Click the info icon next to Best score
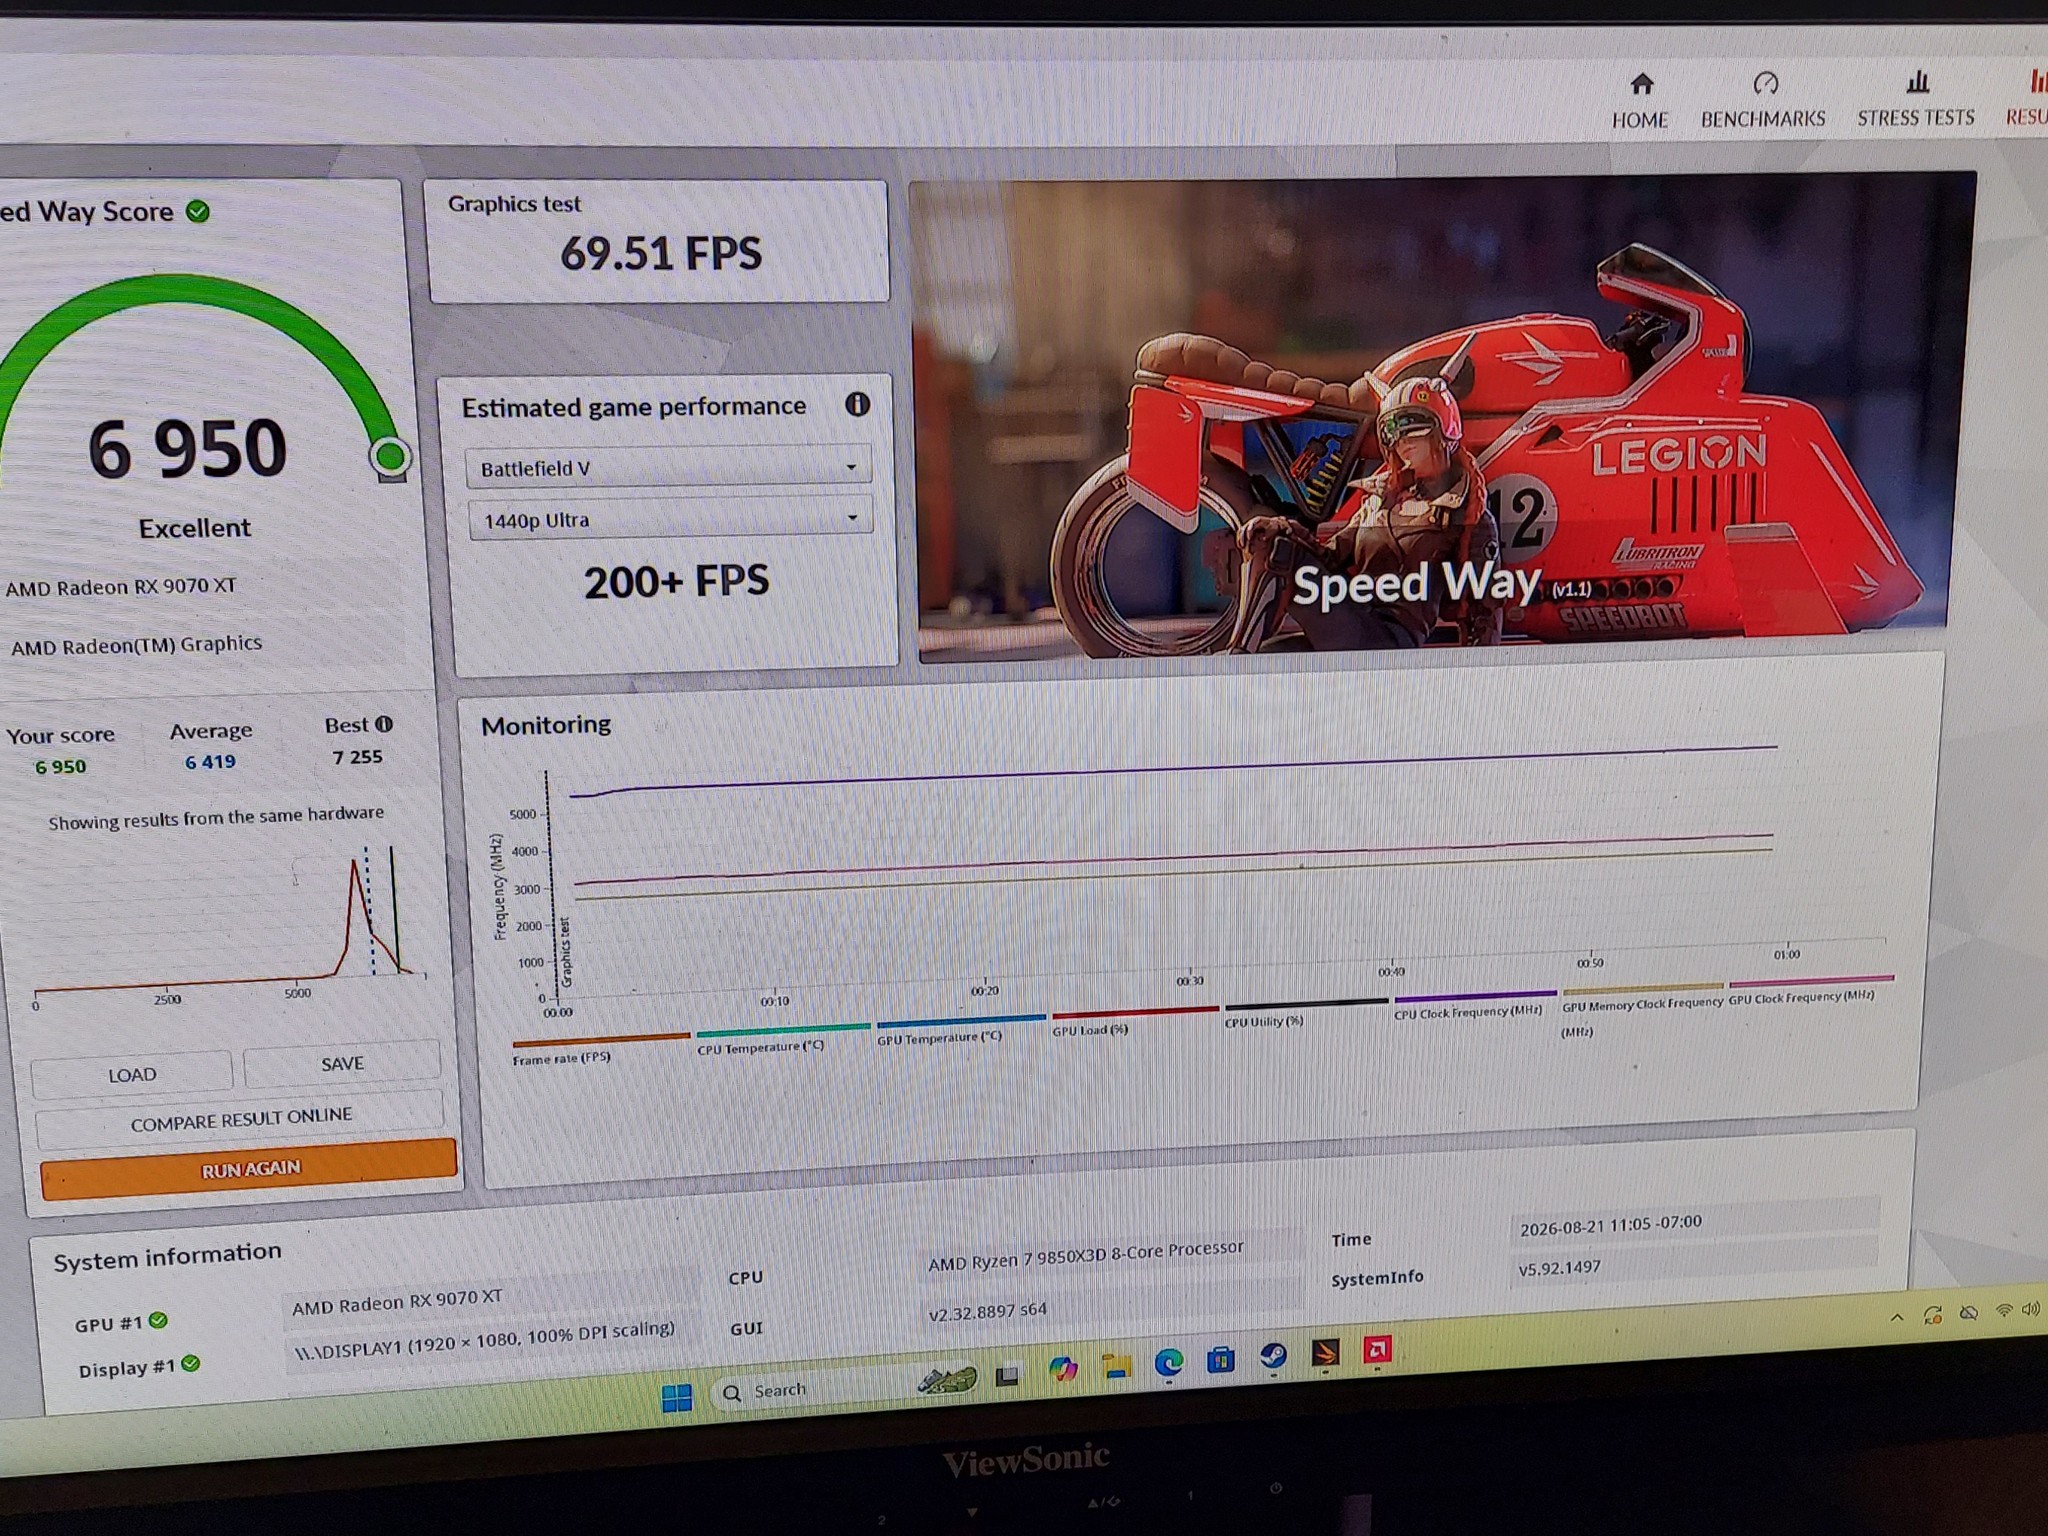 point(384,724)
